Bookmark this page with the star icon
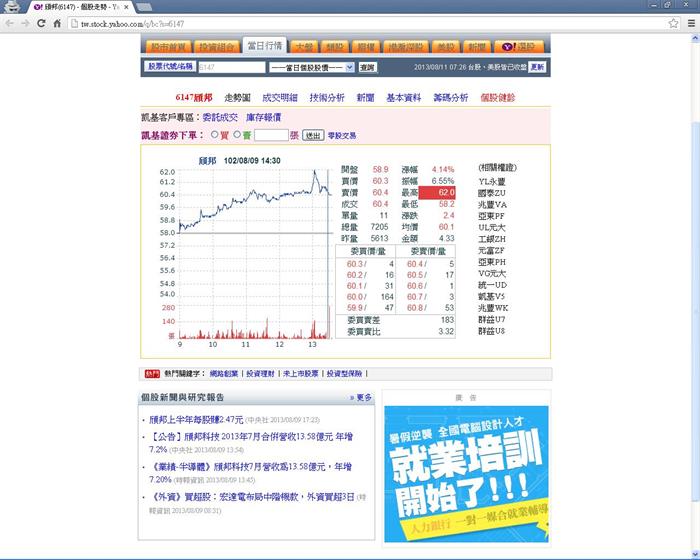 click(x=673, y=23)
